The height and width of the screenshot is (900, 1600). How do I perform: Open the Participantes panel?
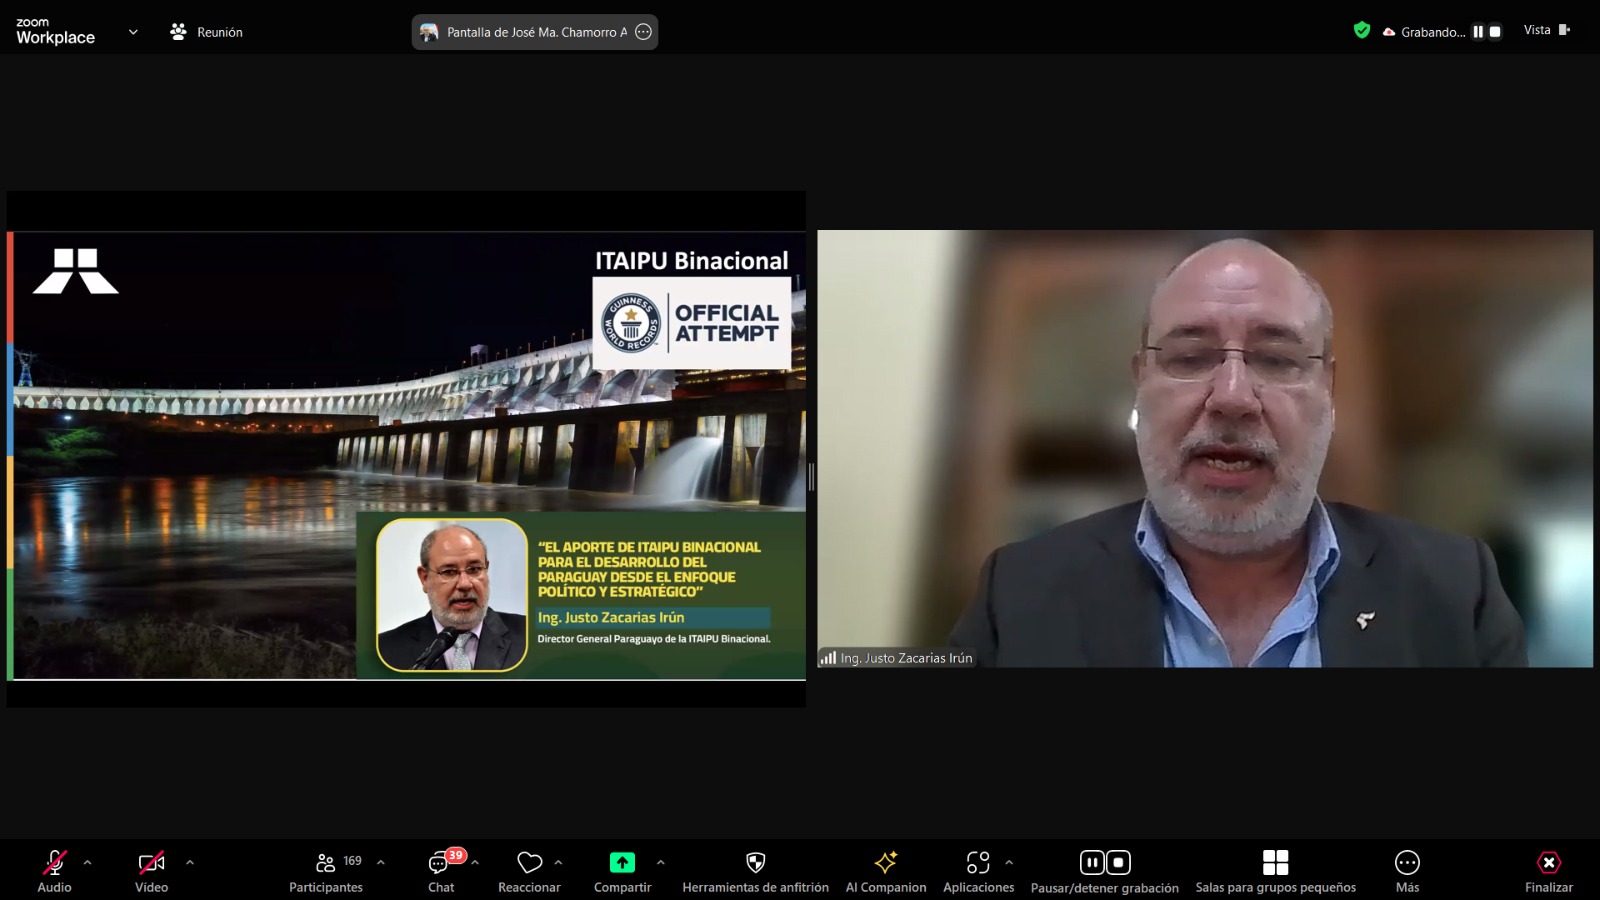point(326,870)
